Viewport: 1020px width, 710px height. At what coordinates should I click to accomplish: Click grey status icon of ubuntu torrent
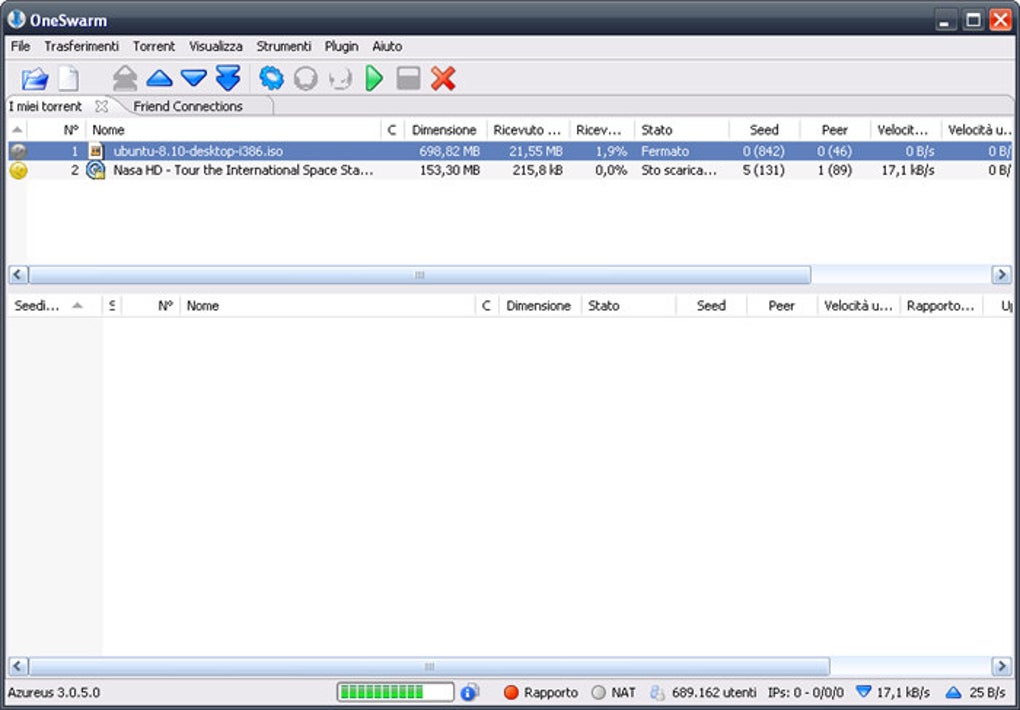(x=18, y=151)
